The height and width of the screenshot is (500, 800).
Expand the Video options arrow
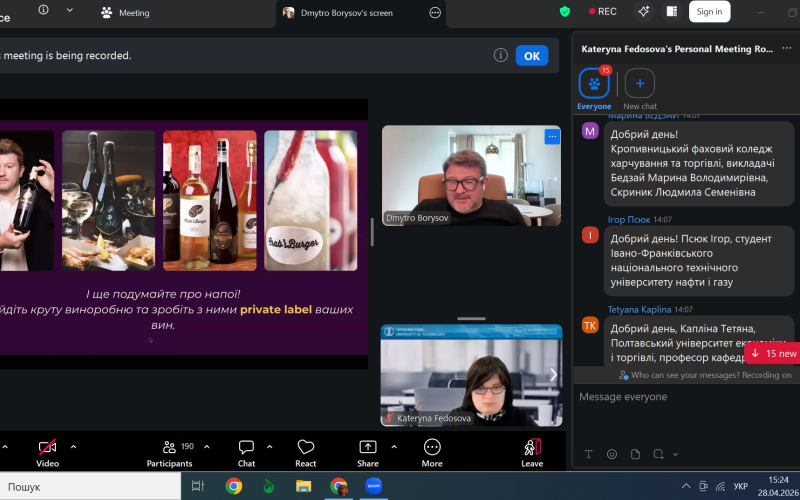[73, 446]
